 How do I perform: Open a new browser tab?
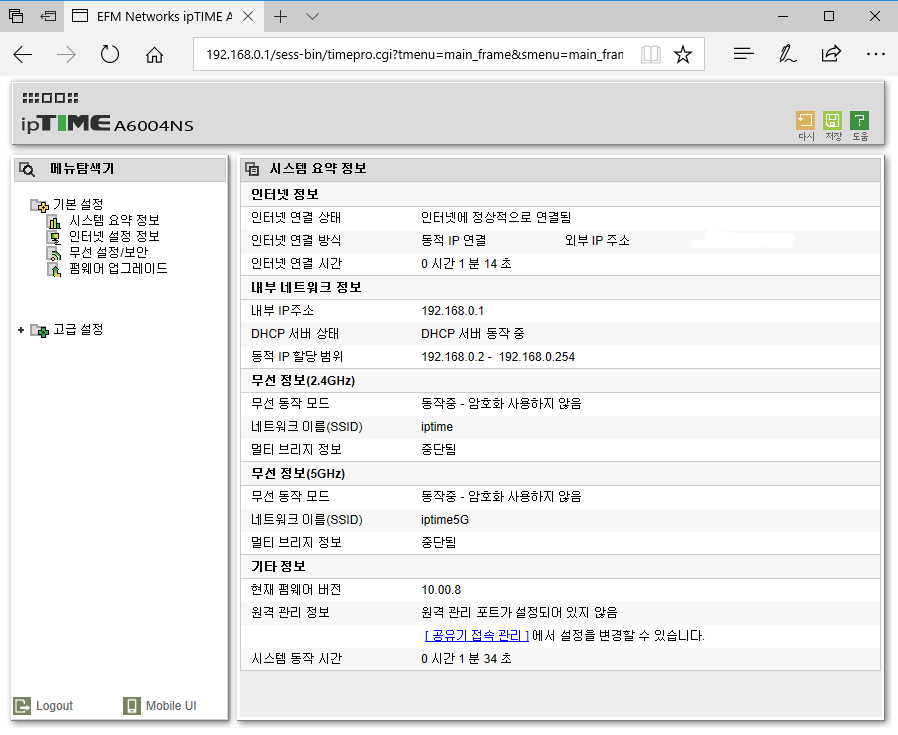(x=281, y=17)
